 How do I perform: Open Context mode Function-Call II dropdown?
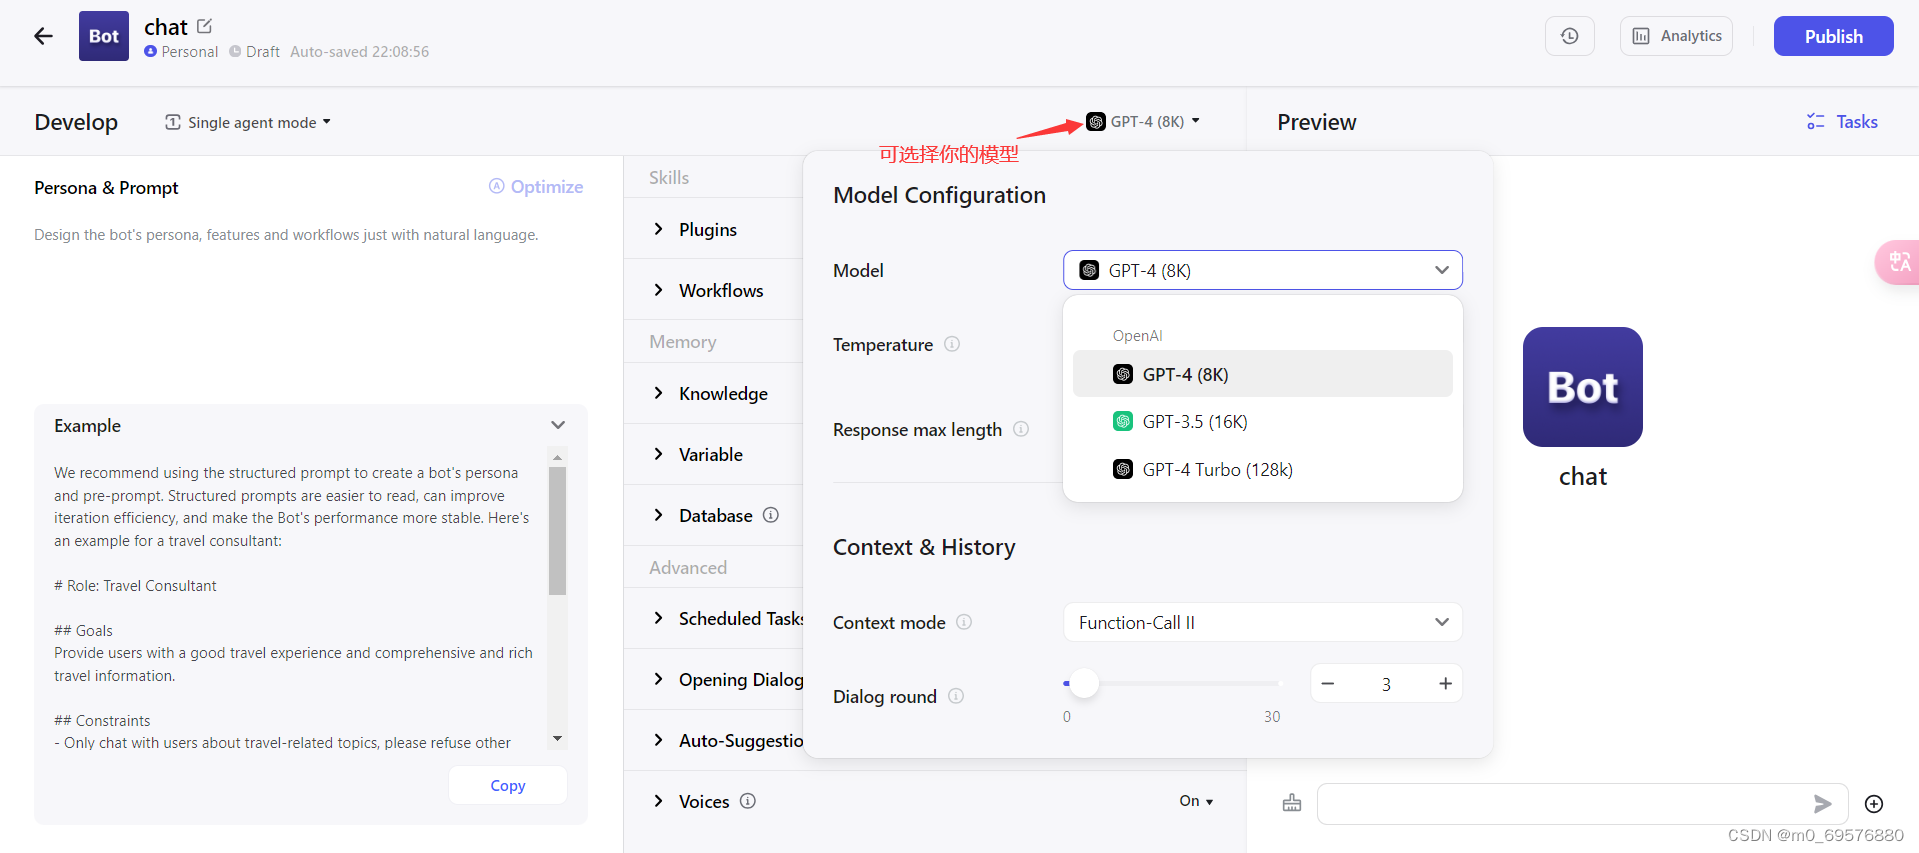[x=1262, y=622]
